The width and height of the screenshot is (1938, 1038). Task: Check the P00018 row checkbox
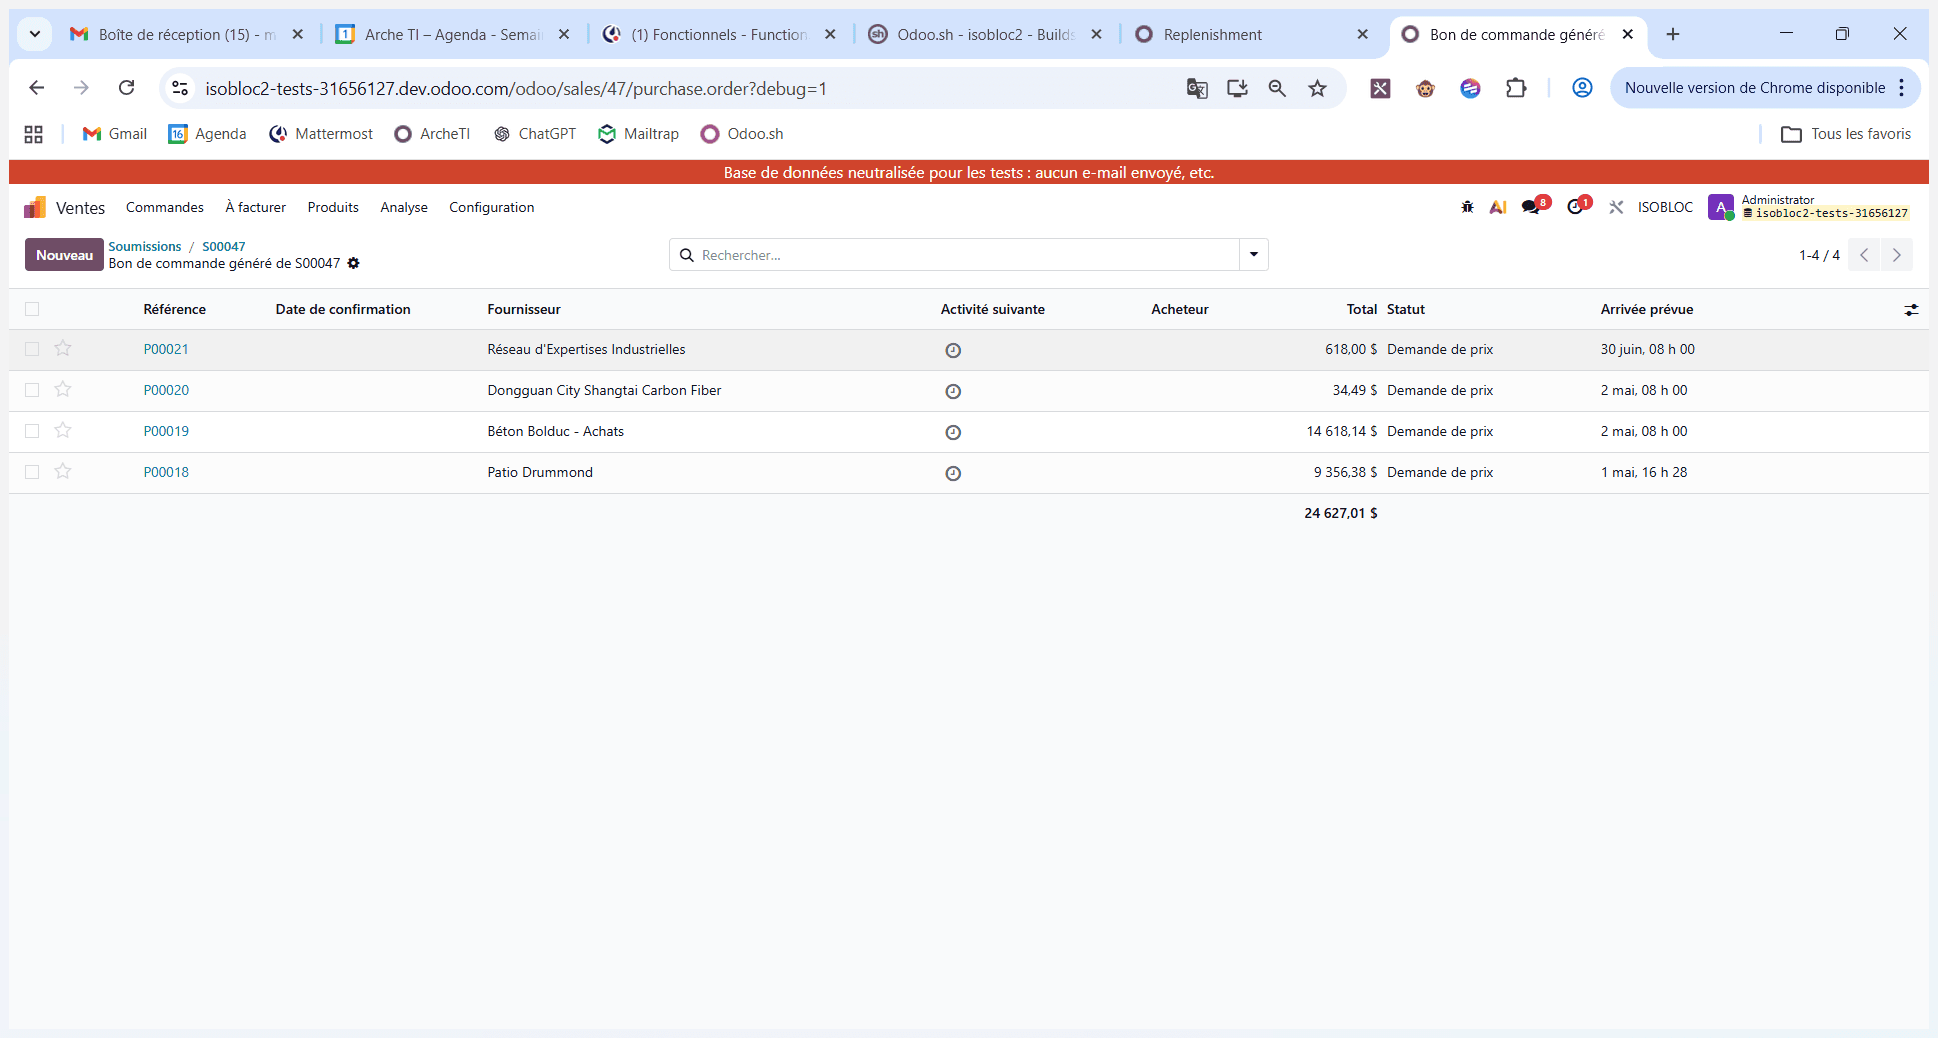tap(32, 472)
